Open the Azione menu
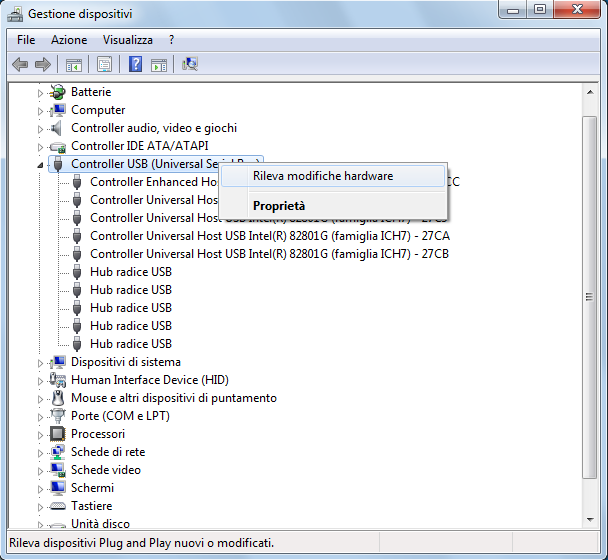 [69, 40]
